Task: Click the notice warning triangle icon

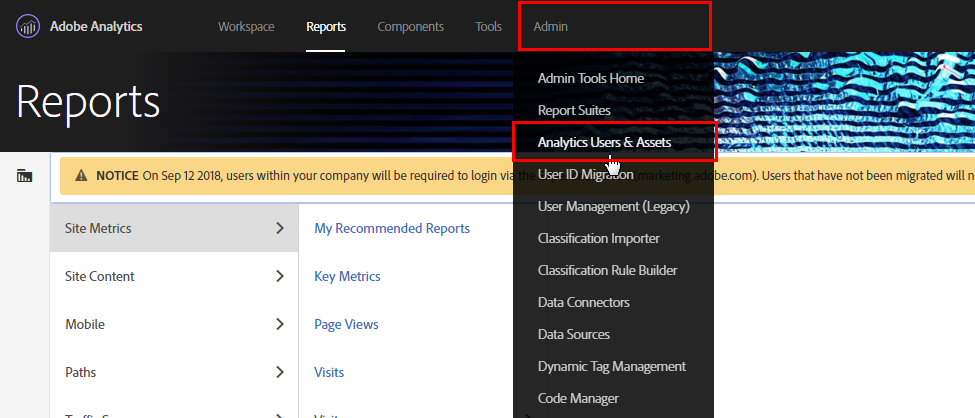Action: pos(81,175)
